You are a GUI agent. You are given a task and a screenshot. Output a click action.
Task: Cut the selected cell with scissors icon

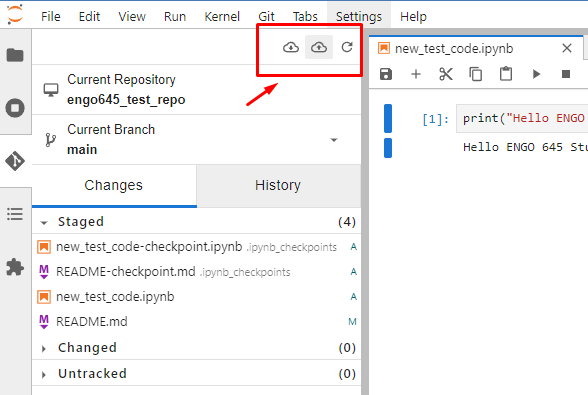pos(446,74)
